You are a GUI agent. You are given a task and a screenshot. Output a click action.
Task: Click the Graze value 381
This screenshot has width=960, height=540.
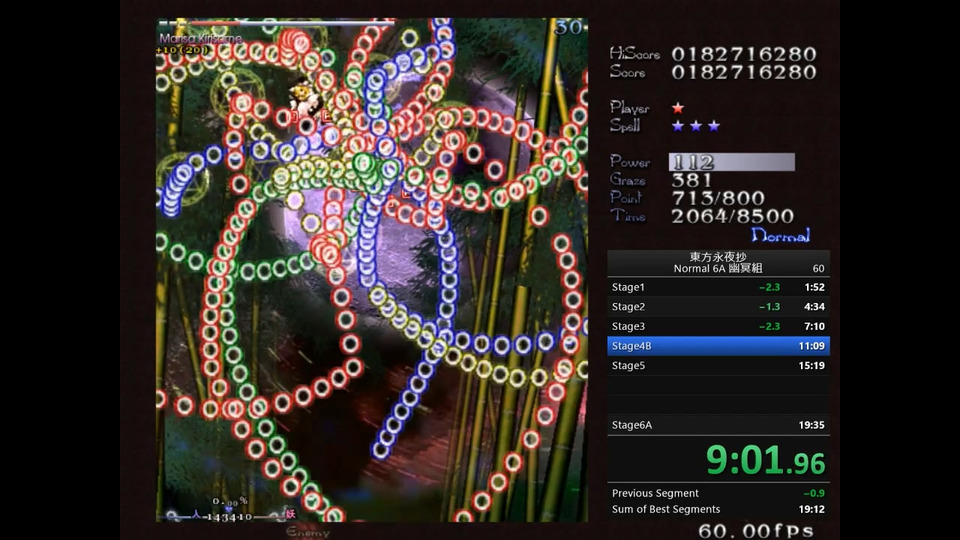click(692, 180)
